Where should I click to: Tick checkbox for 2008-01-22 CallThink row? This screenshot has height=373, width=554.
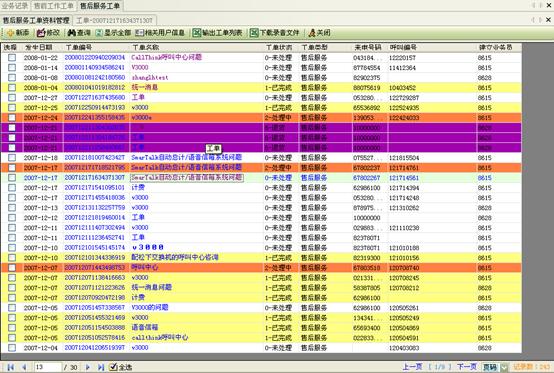coord(12,57)
